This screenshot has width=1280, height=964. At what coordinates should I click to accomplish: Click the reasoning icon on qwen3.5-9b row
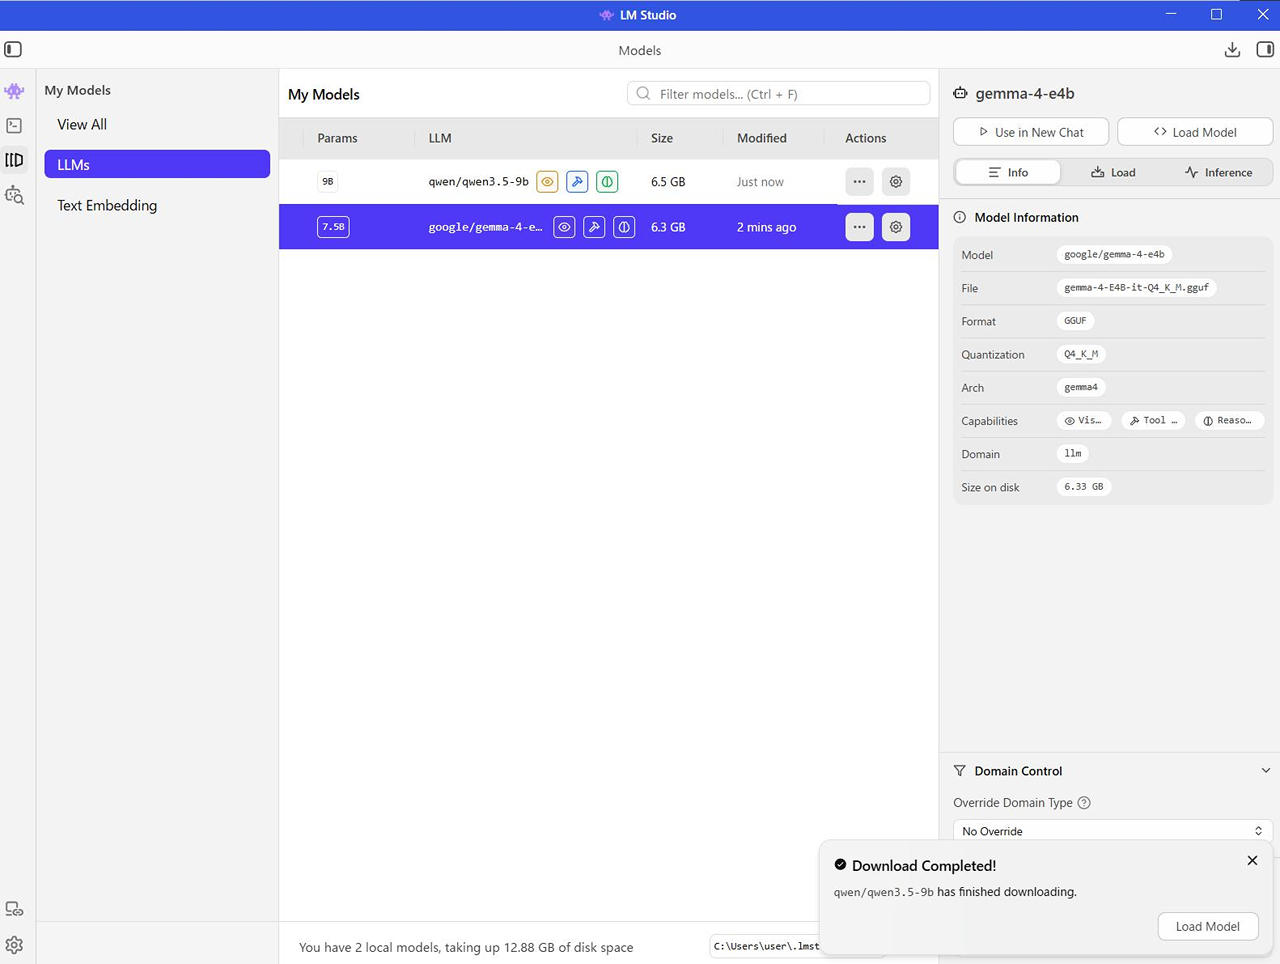(x=607, y=182)
